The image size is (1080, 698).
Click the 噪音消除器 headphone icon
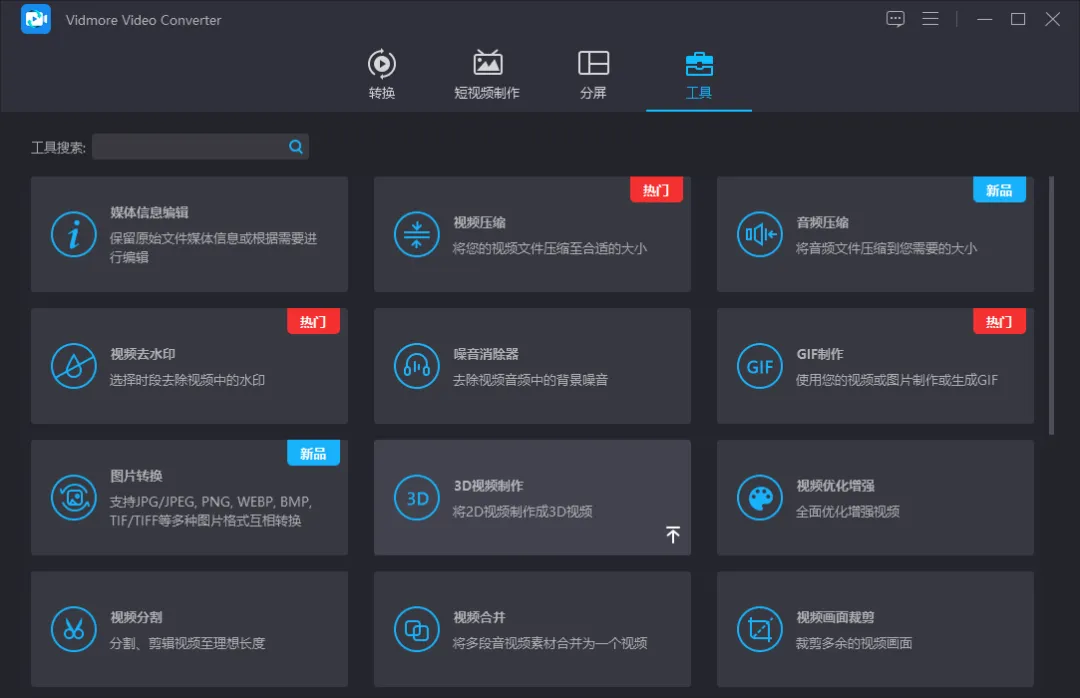(x=417, y=366)
